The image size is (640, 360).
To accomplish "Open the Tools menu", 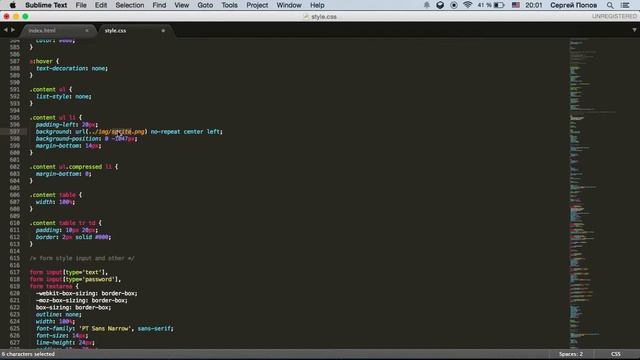I will tap(229, 5).
